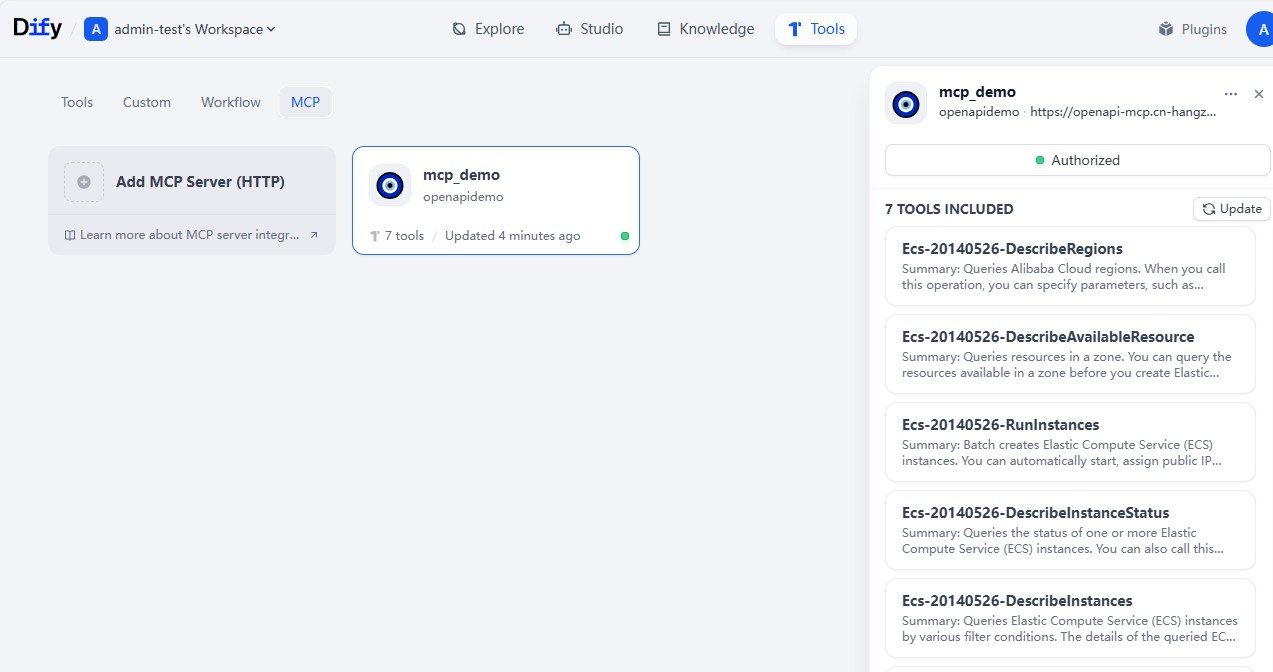The height and width of the screenshot is (672, 1273).
Task: Click the Explore compass icon
Action: point(460,29)
